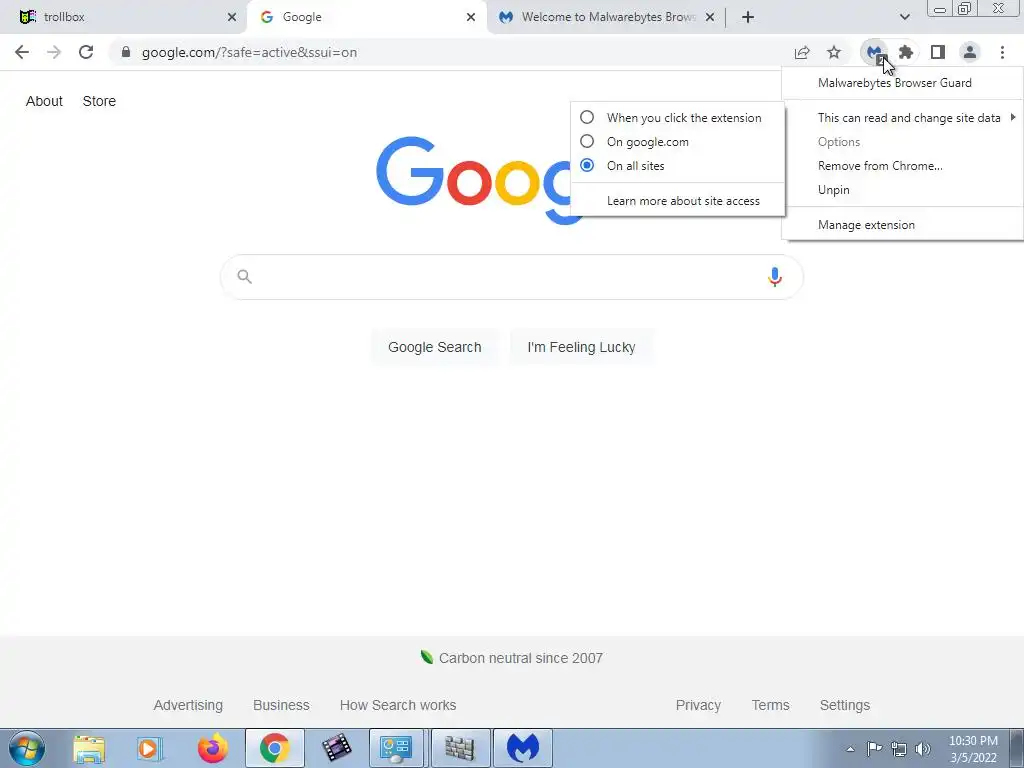
Task: Reload the Google page
Action: (86, 52)
